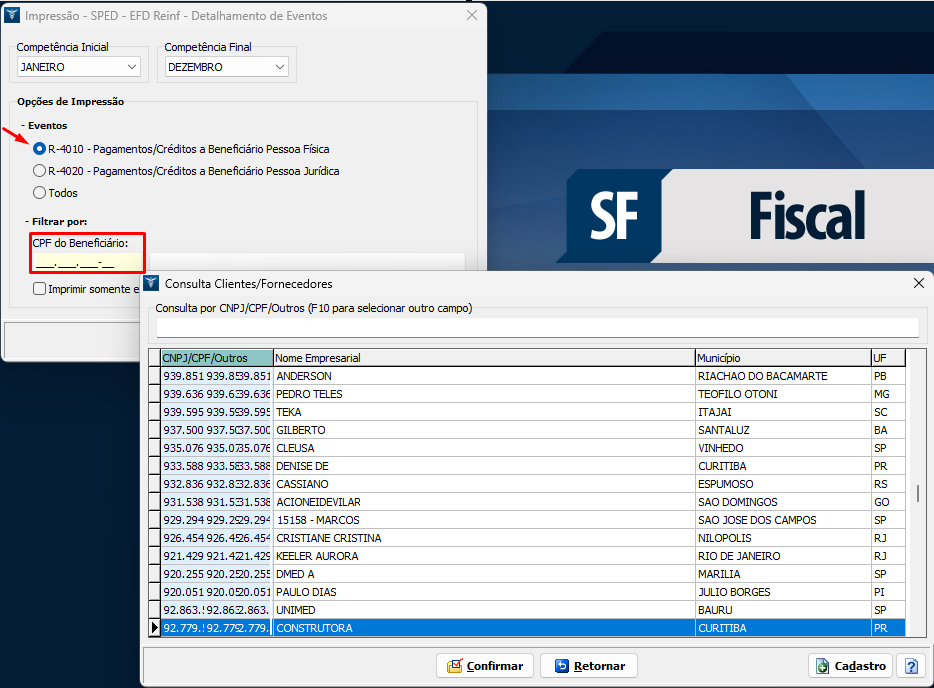This screenshot has height=688, width=934.
Task: Select R-4020 Beneficiário Pessoa Jurídica option
Action: click(40, 171)
